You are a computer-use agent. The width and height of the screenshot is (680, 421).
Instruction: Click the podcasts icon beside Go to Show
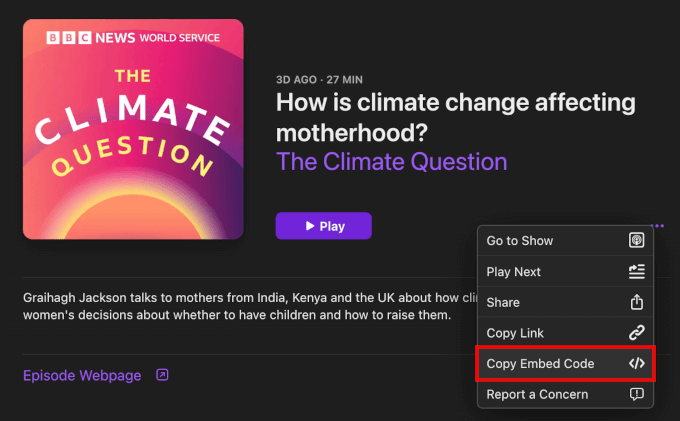[636, 241]
